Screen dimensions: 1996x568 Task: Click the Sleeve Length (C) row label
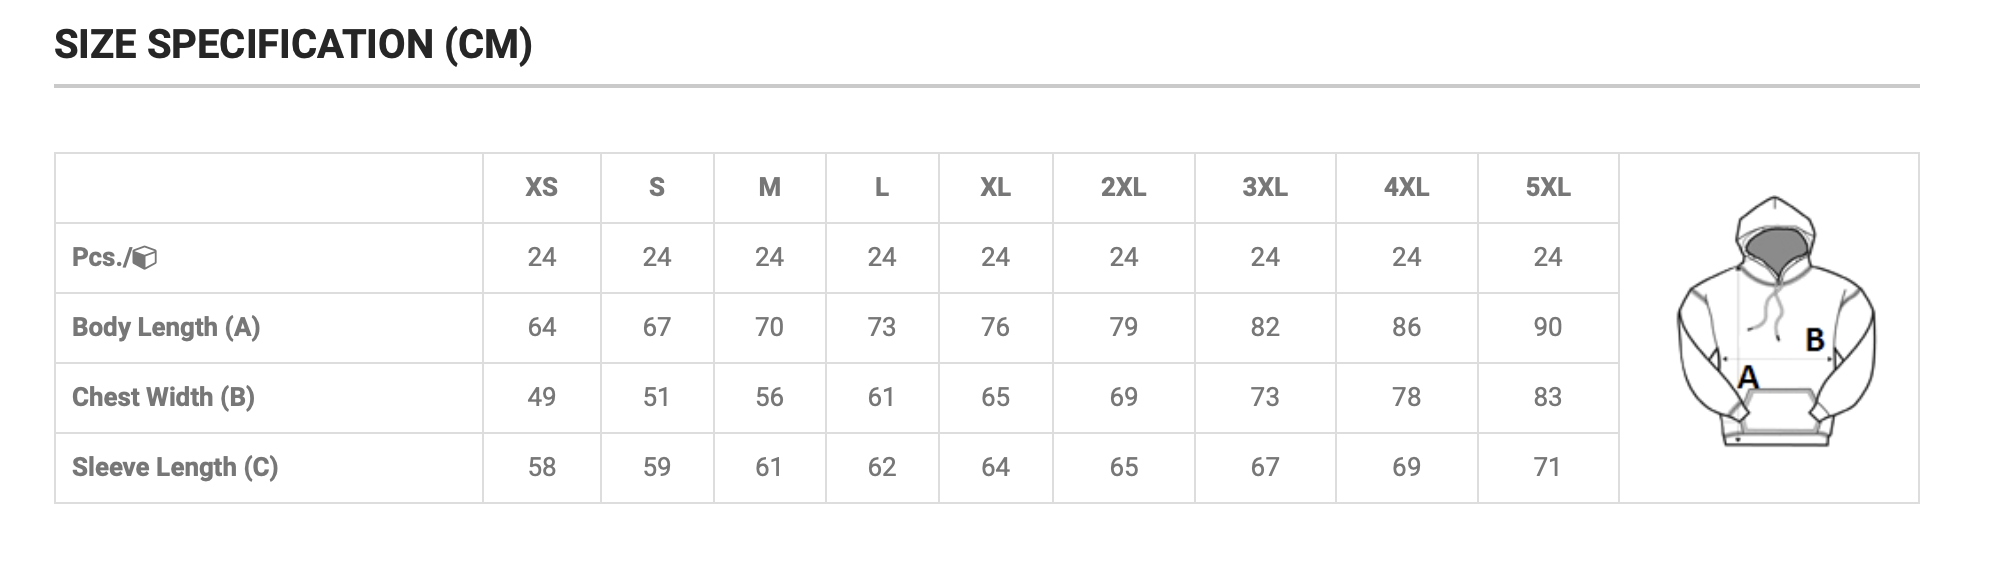pyautogui.click(x=175, y=467)
